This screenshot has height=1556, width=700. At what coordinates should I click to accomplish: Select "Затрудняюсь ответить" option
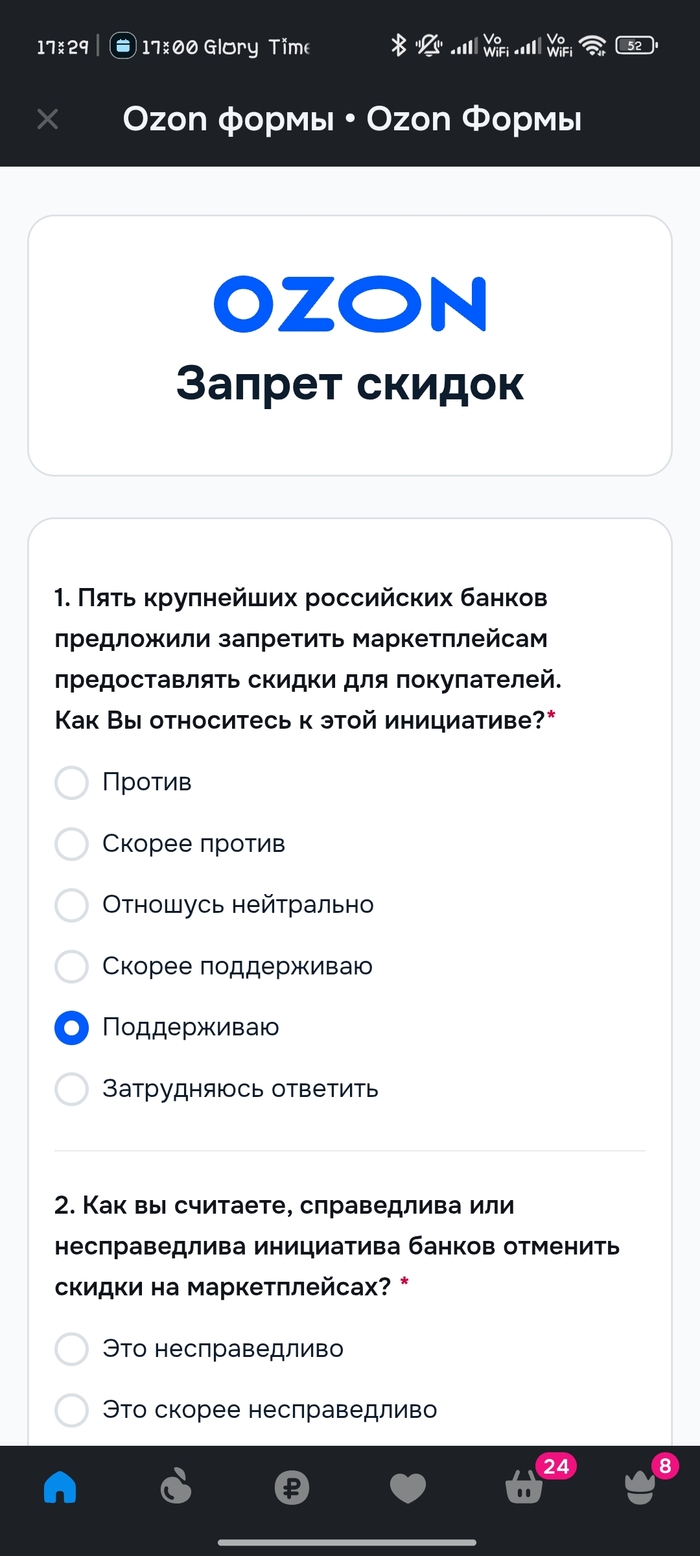[x=71, y=1089]
